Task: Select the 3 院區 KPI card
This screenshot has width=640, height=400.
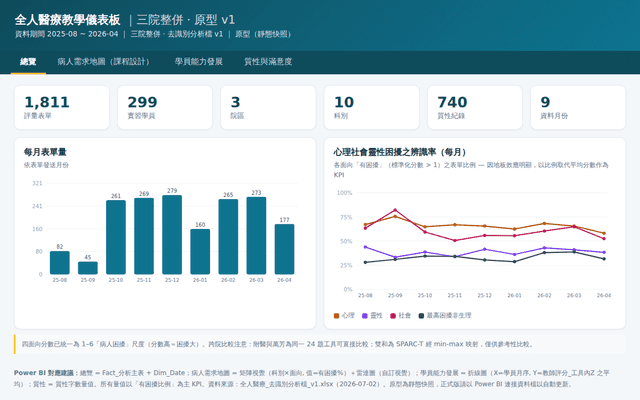Action: [x=268, y=107]
